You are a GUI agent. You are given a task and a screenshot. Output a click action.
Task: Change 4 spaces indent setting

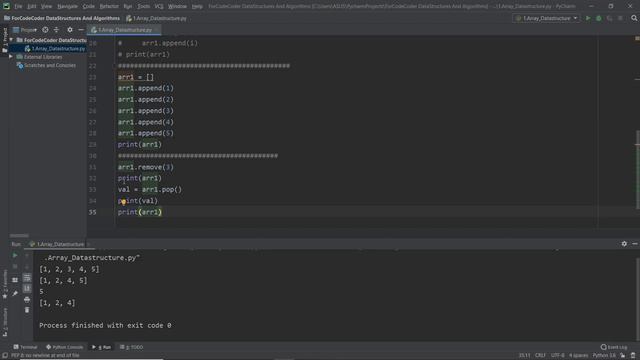point(578,356)
